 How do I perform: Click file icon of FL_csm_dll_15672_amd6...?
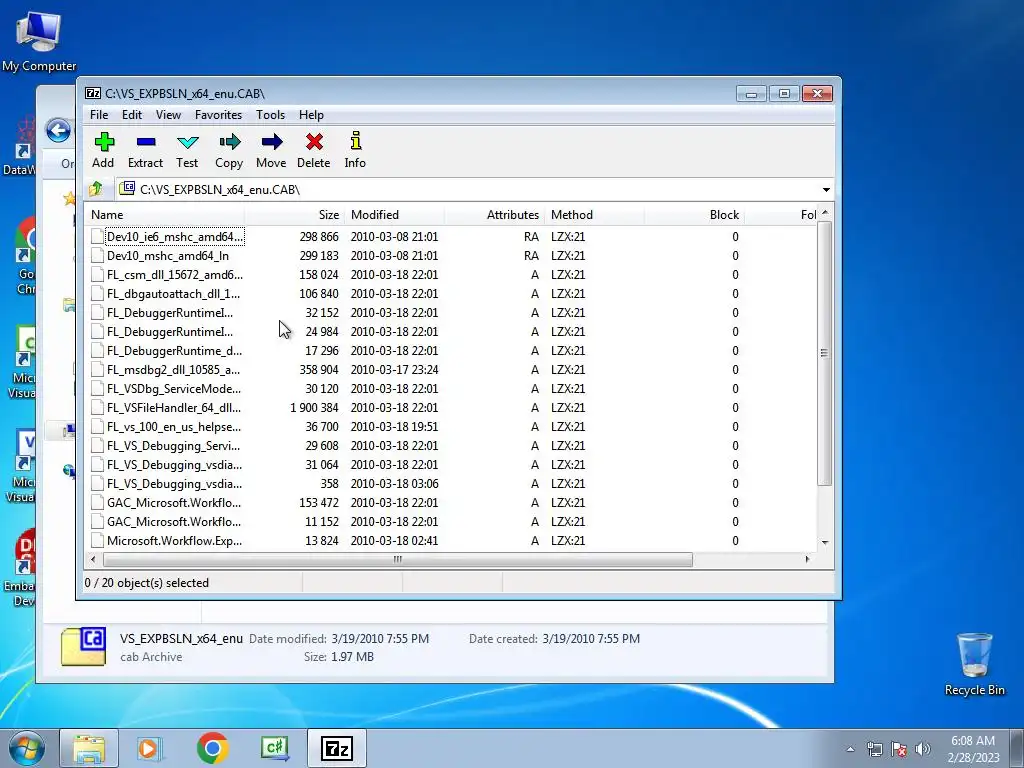(97, 274)
